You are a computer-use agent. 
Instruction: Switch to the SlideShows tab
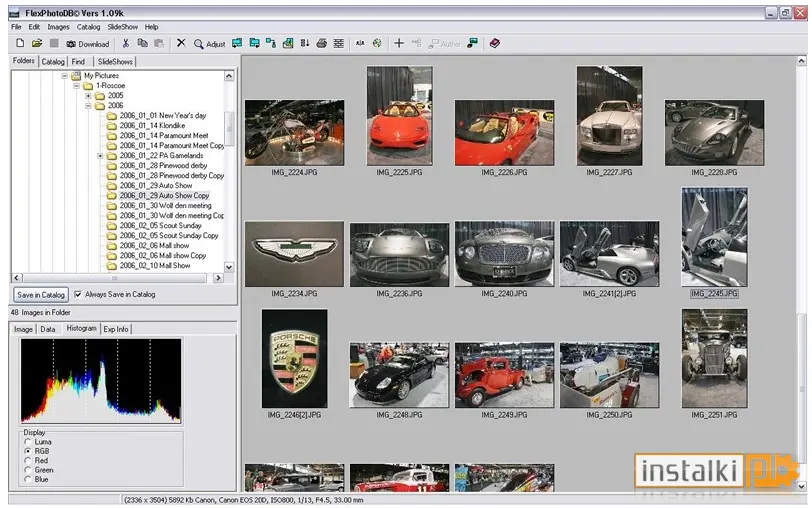115,62
